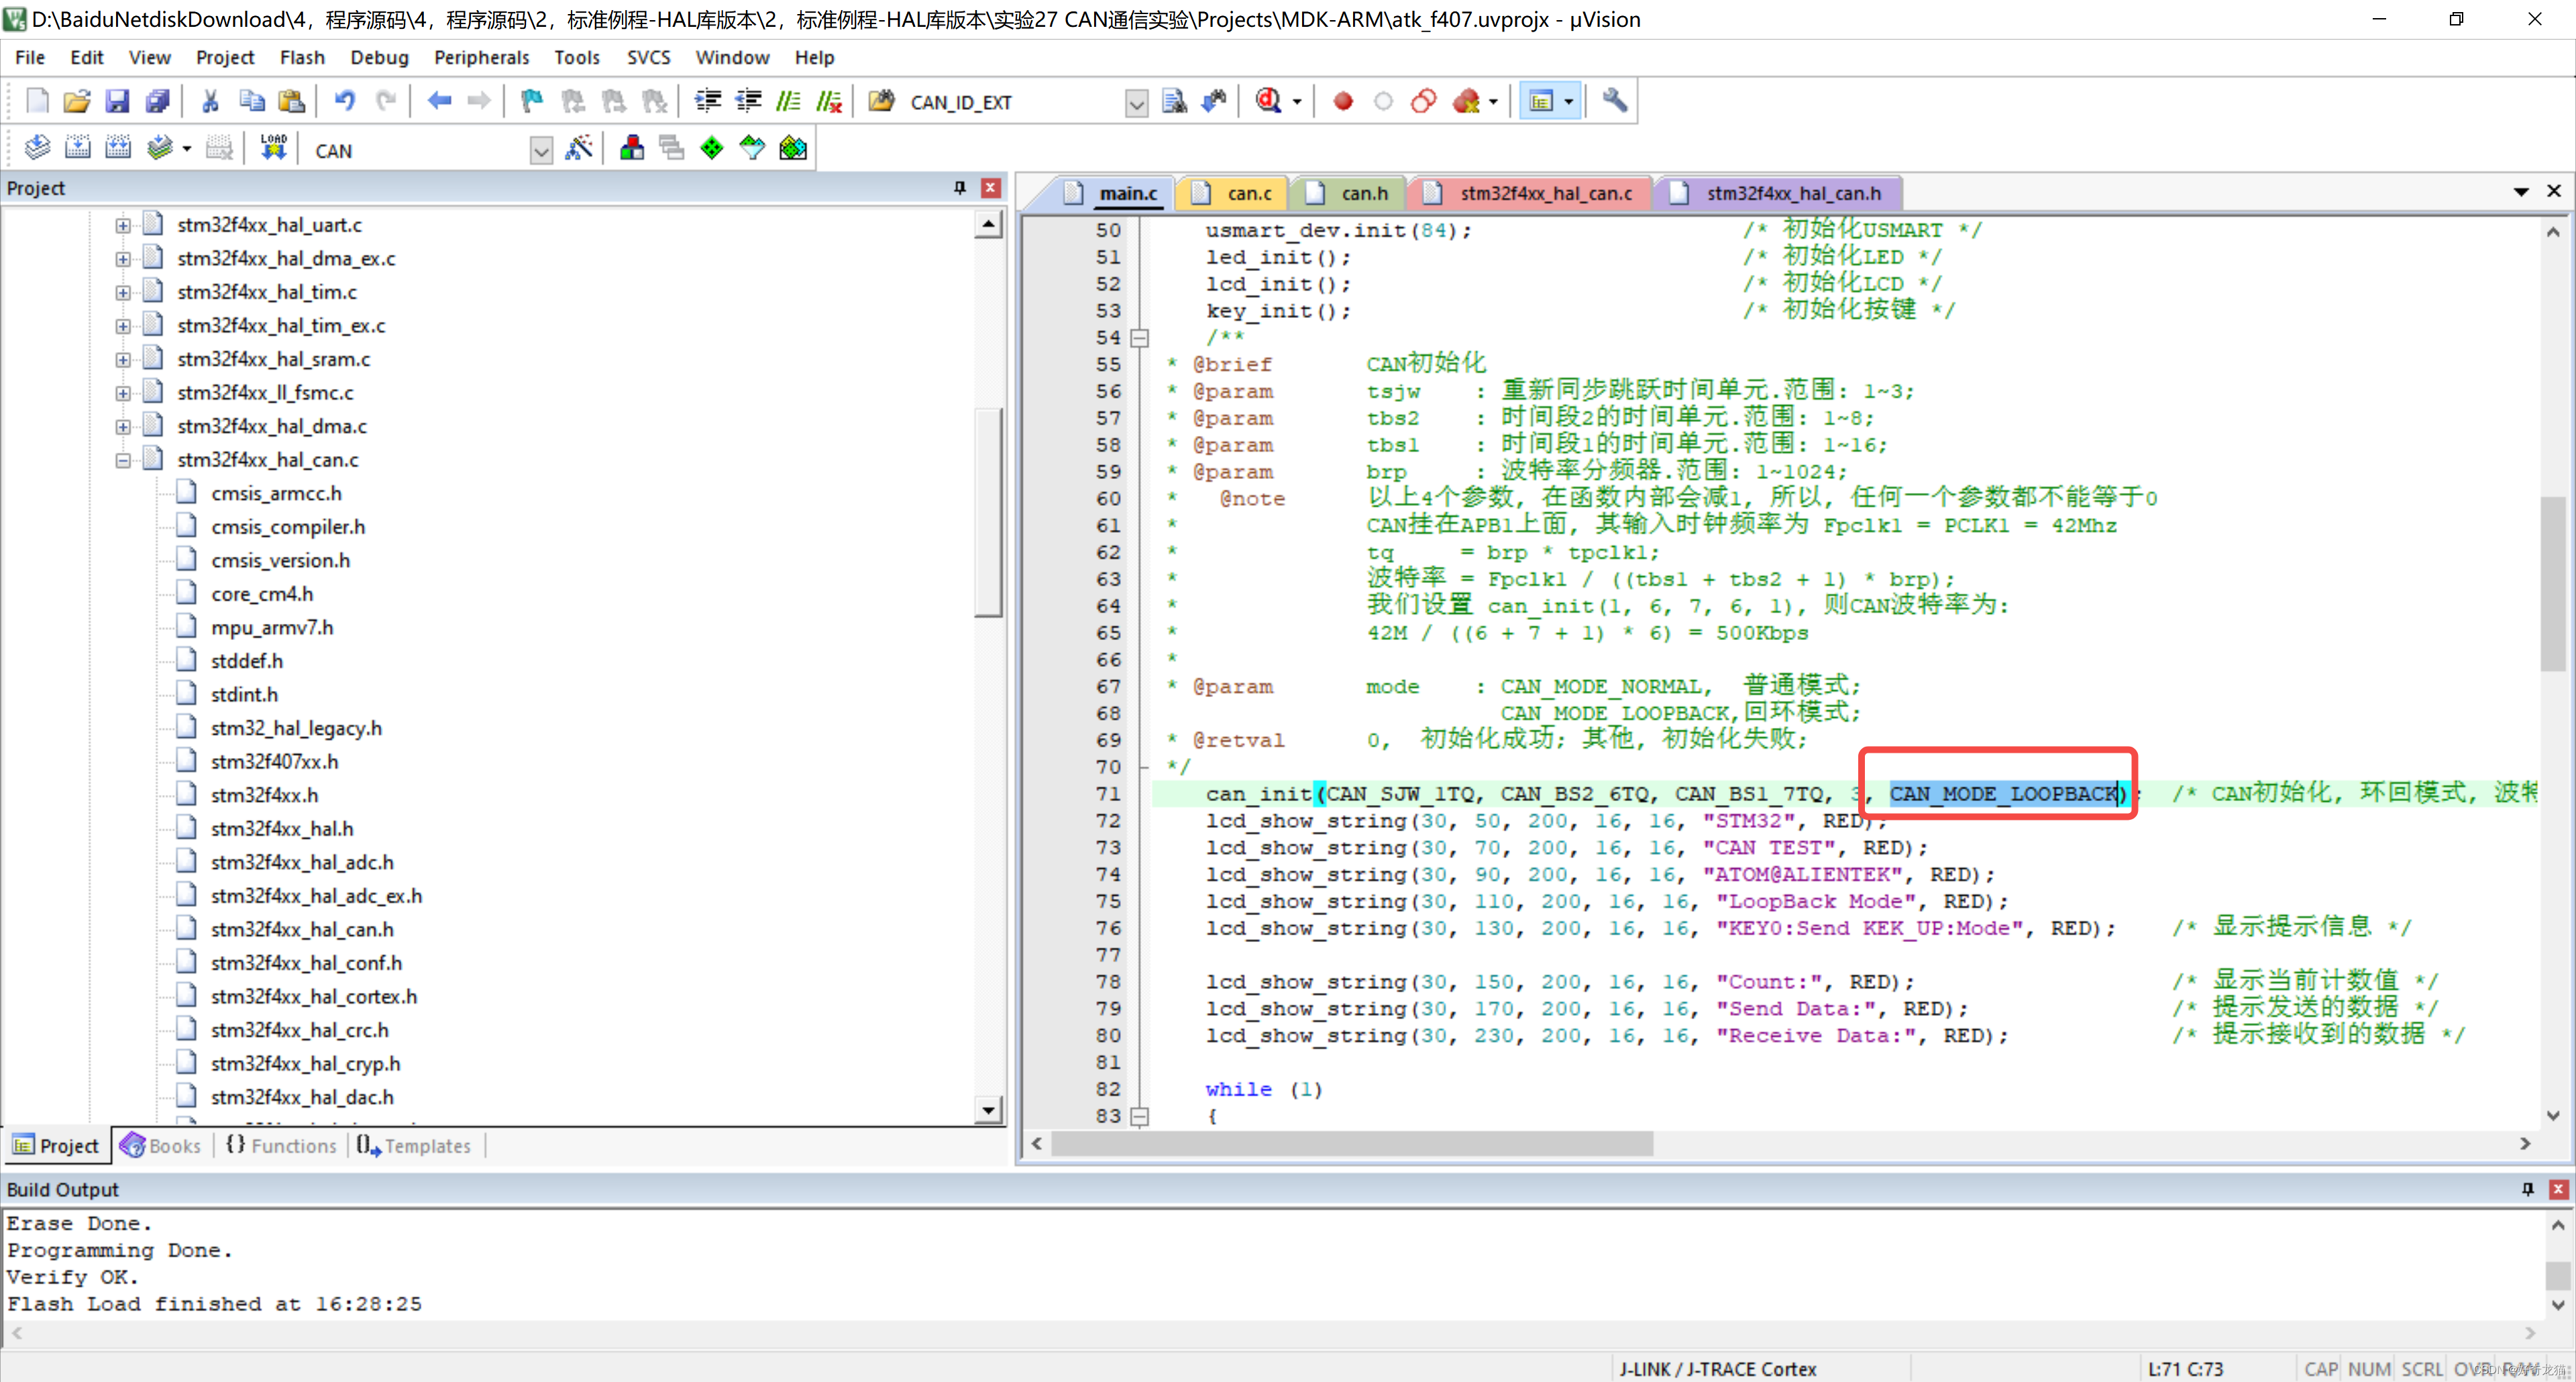Toggle pin on Project panel
This screenshot has height=1382, width=2576.
[959, 188]
